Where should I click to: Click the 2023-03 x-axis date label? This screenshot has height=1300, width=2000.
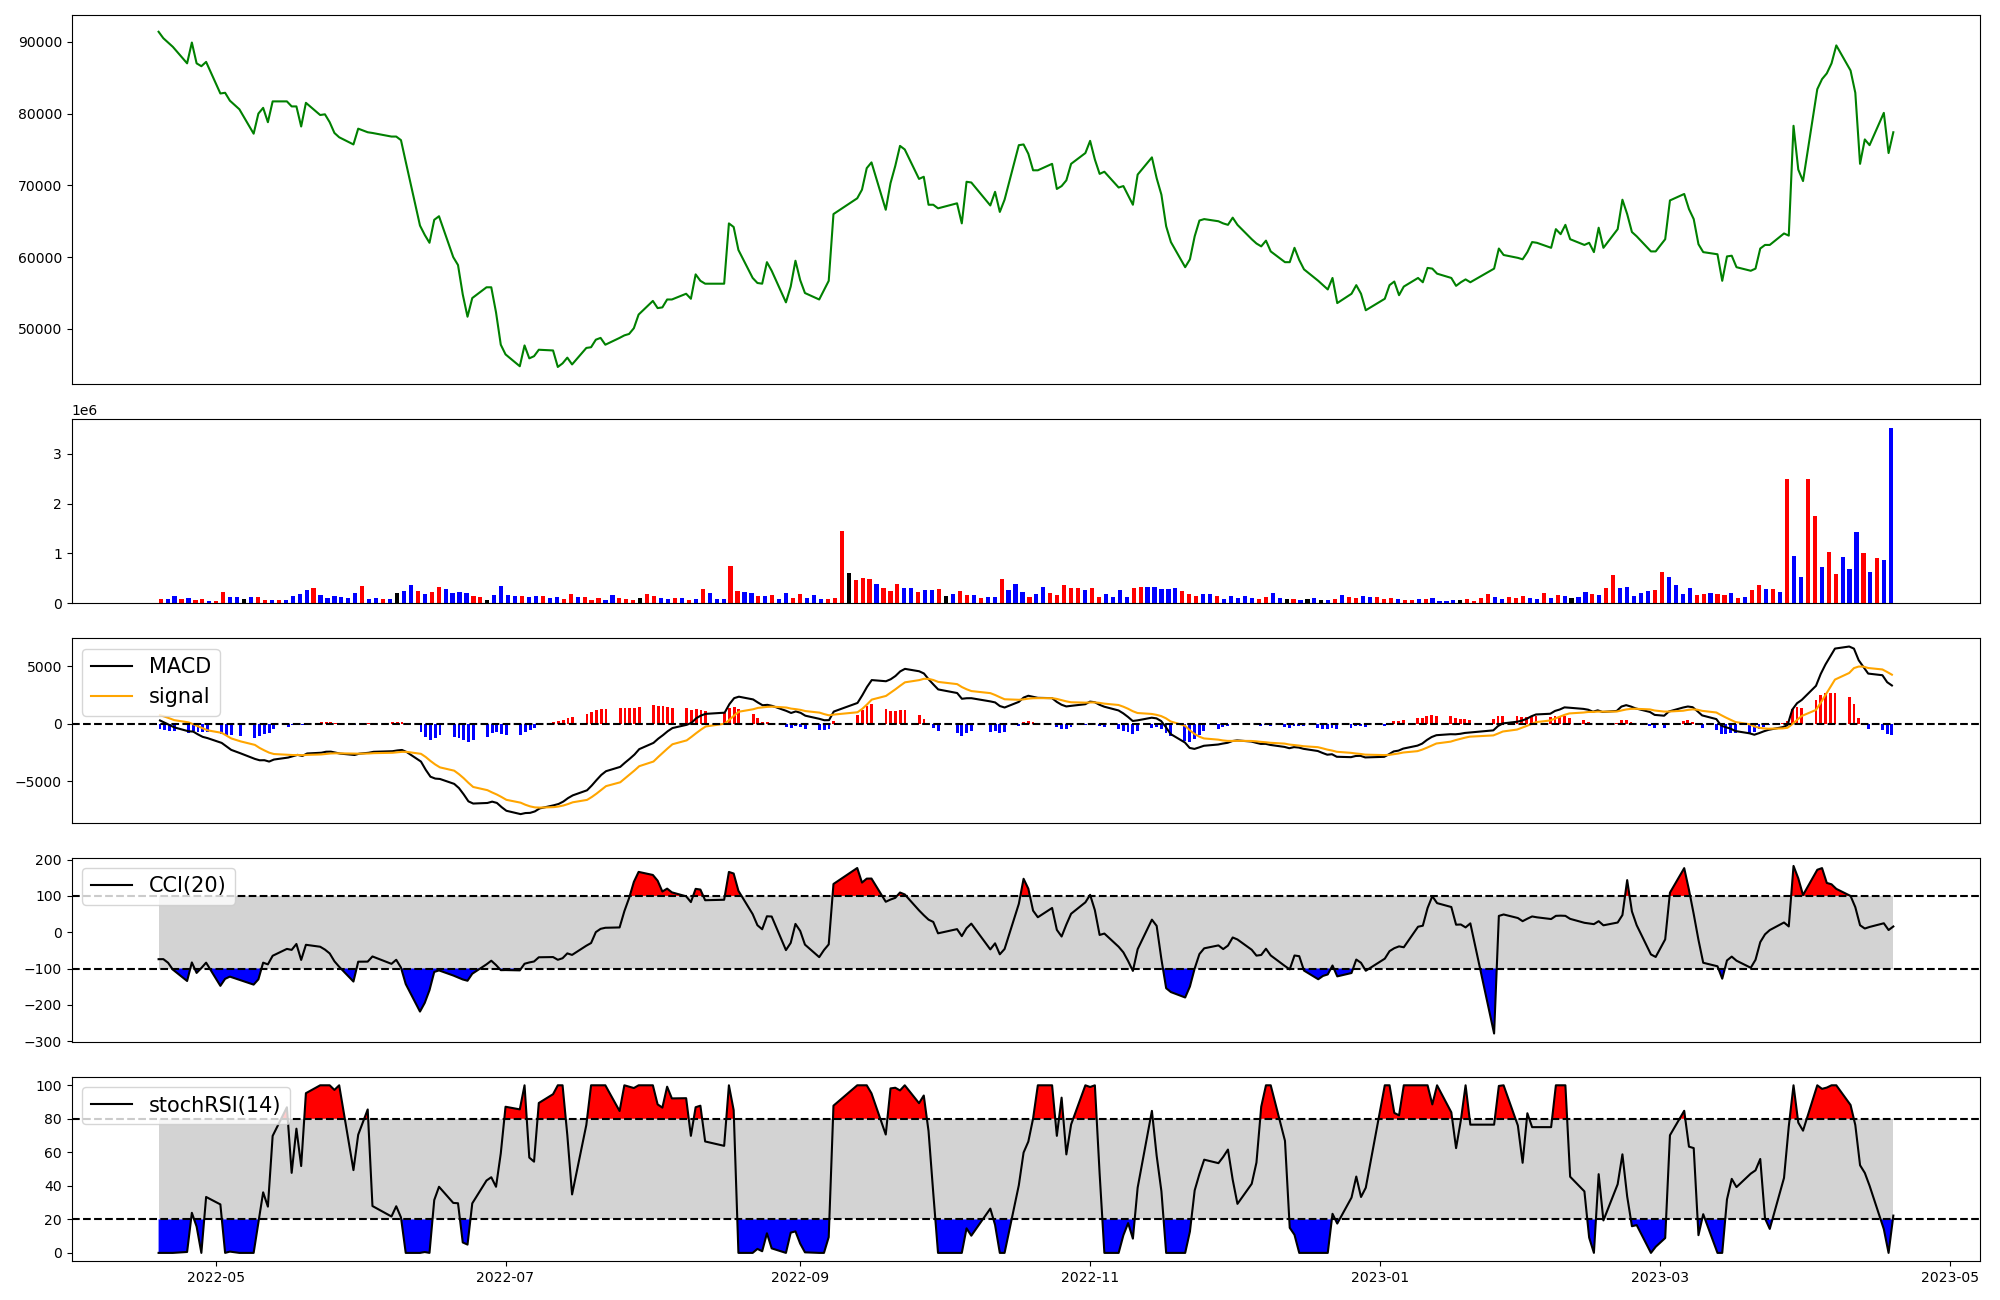point(1660,1277)
